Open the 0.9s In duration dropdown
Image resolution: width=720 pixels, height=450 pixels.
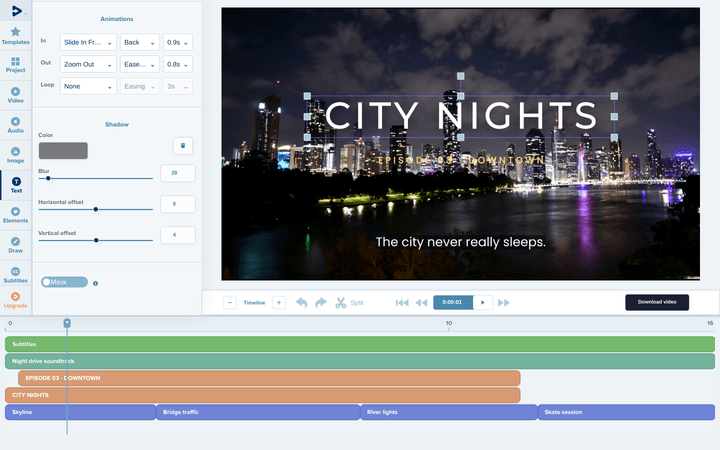[178, 42]
